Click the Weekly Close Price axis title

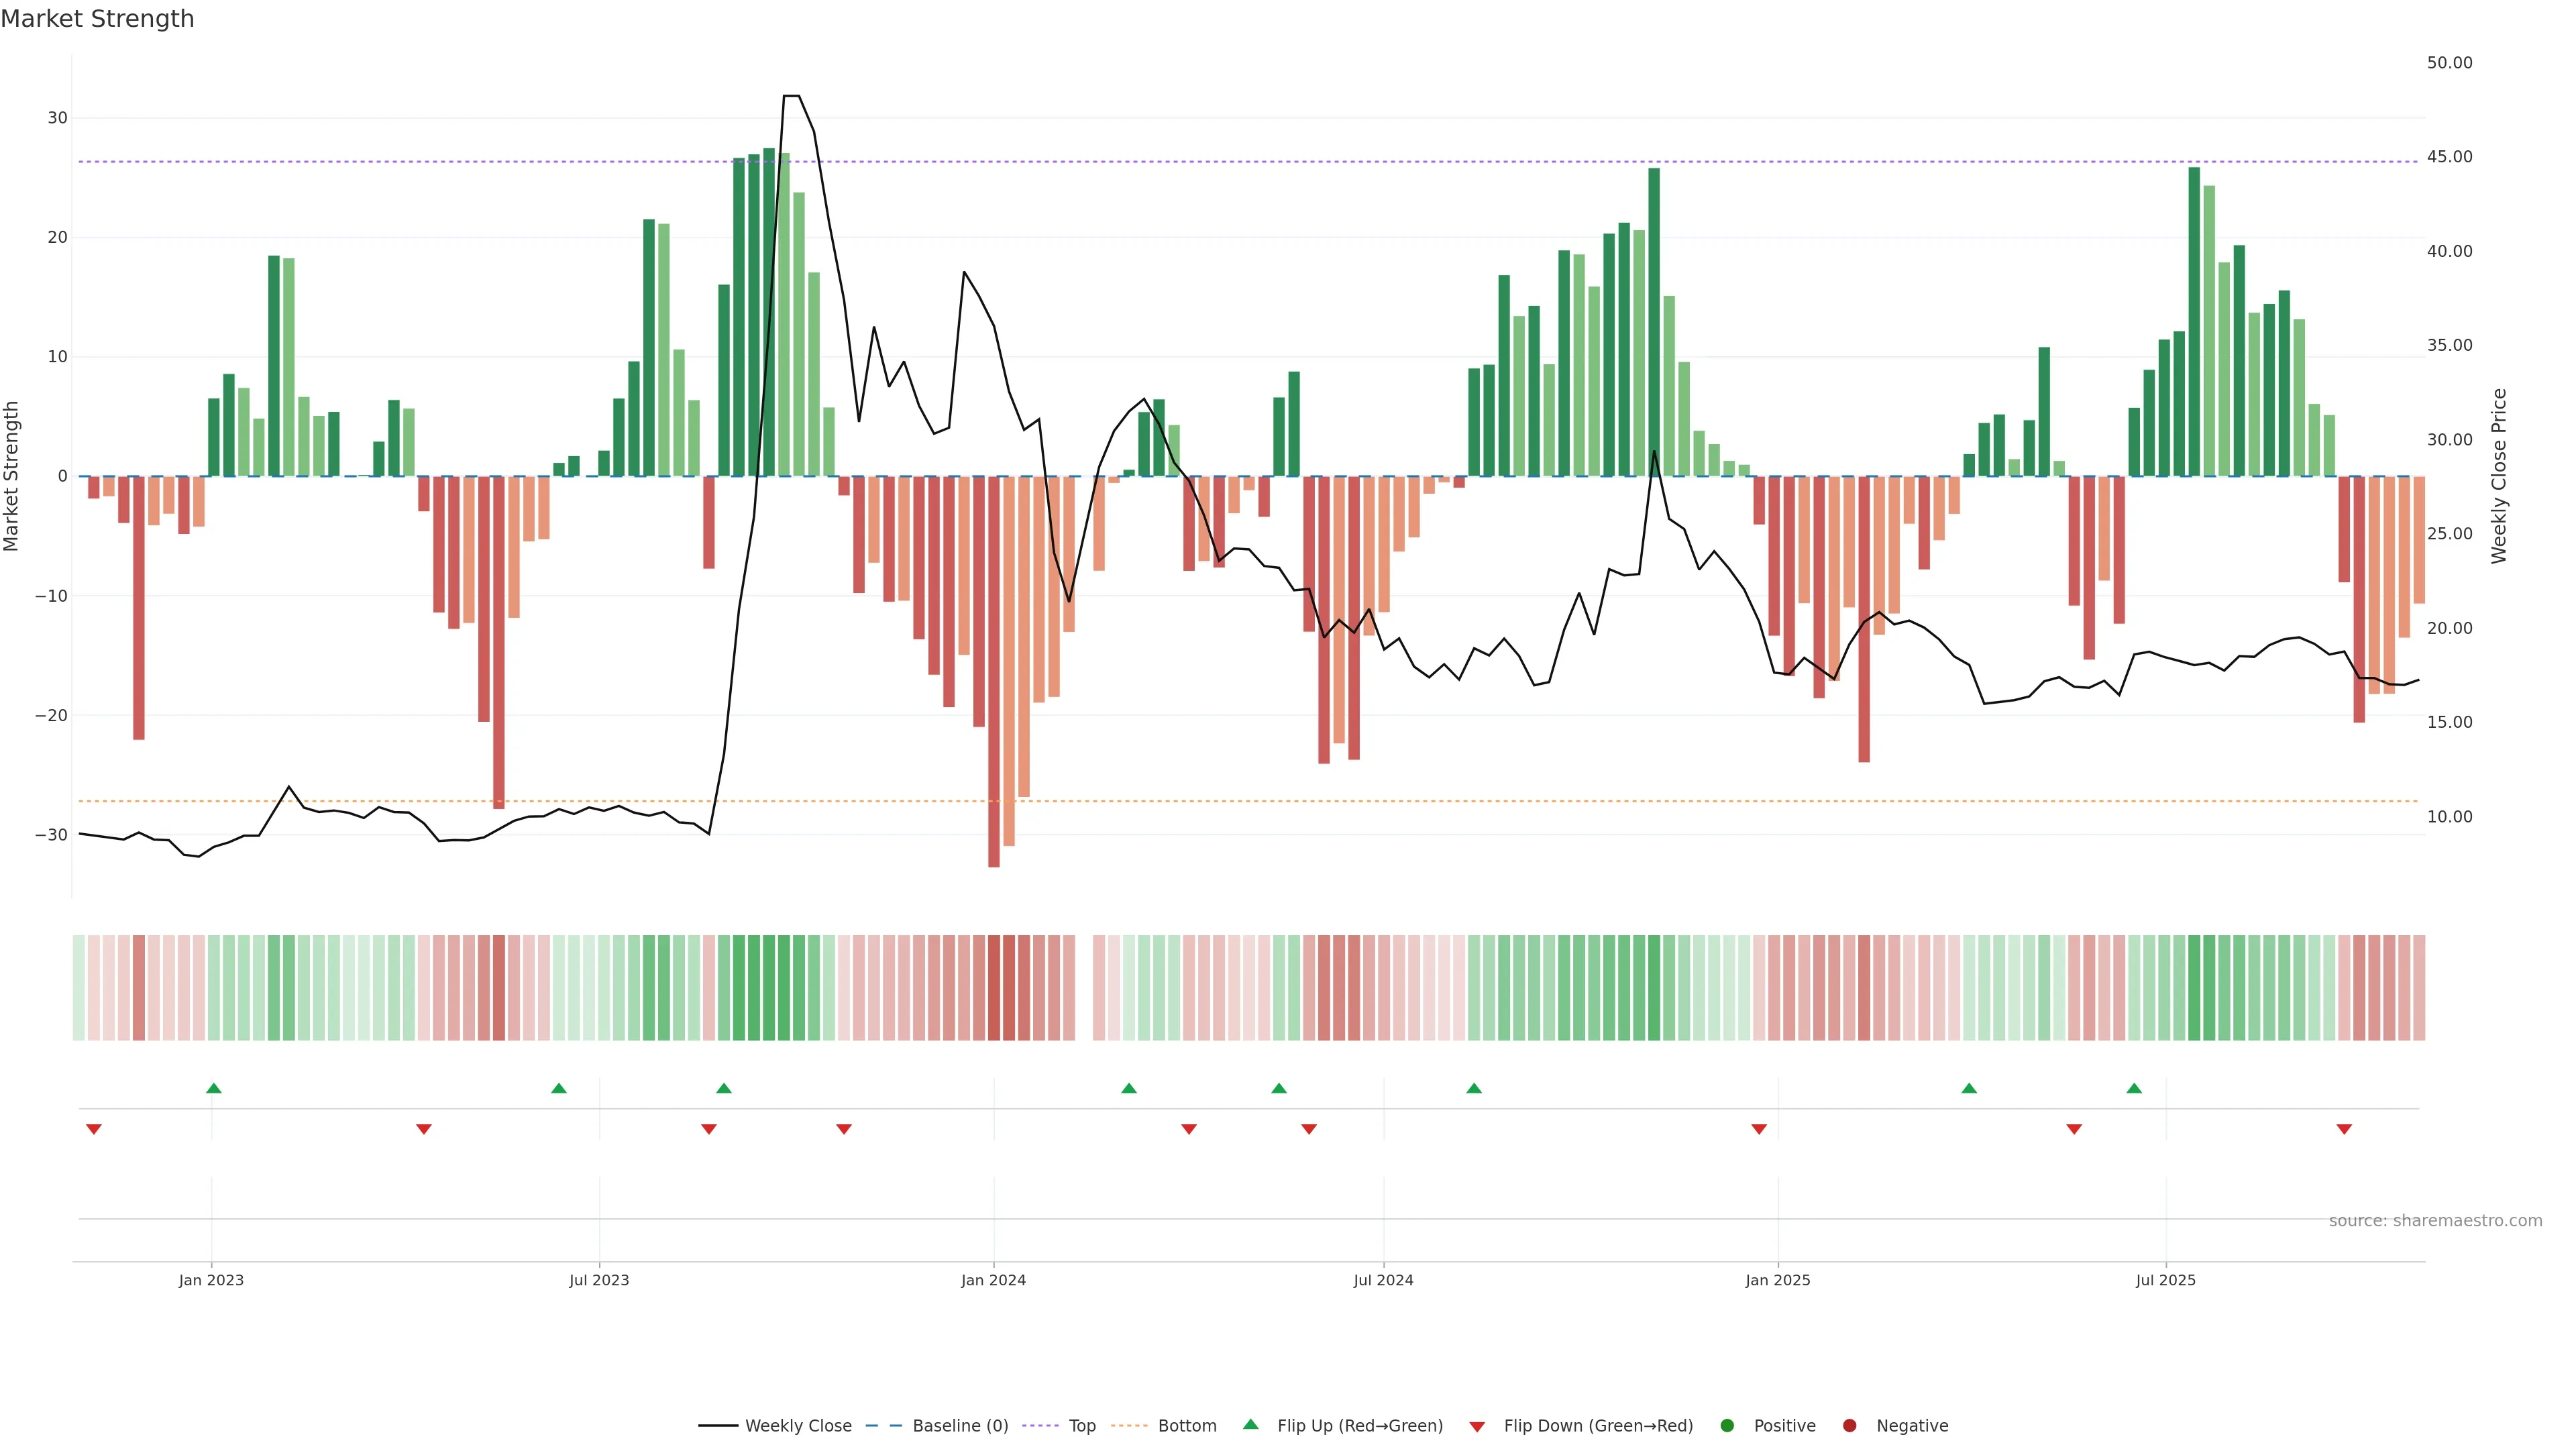(2499, 476)
